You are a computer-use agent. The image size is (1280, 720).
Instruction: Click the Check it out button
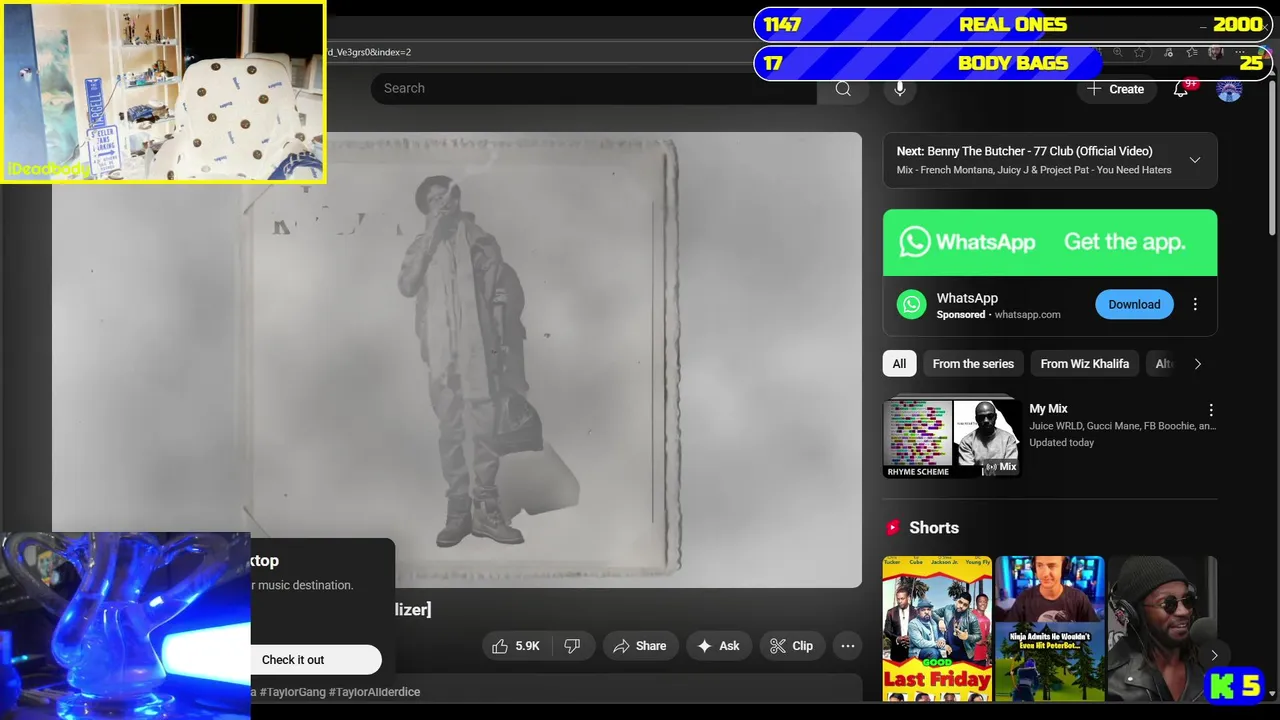point(315,660)
